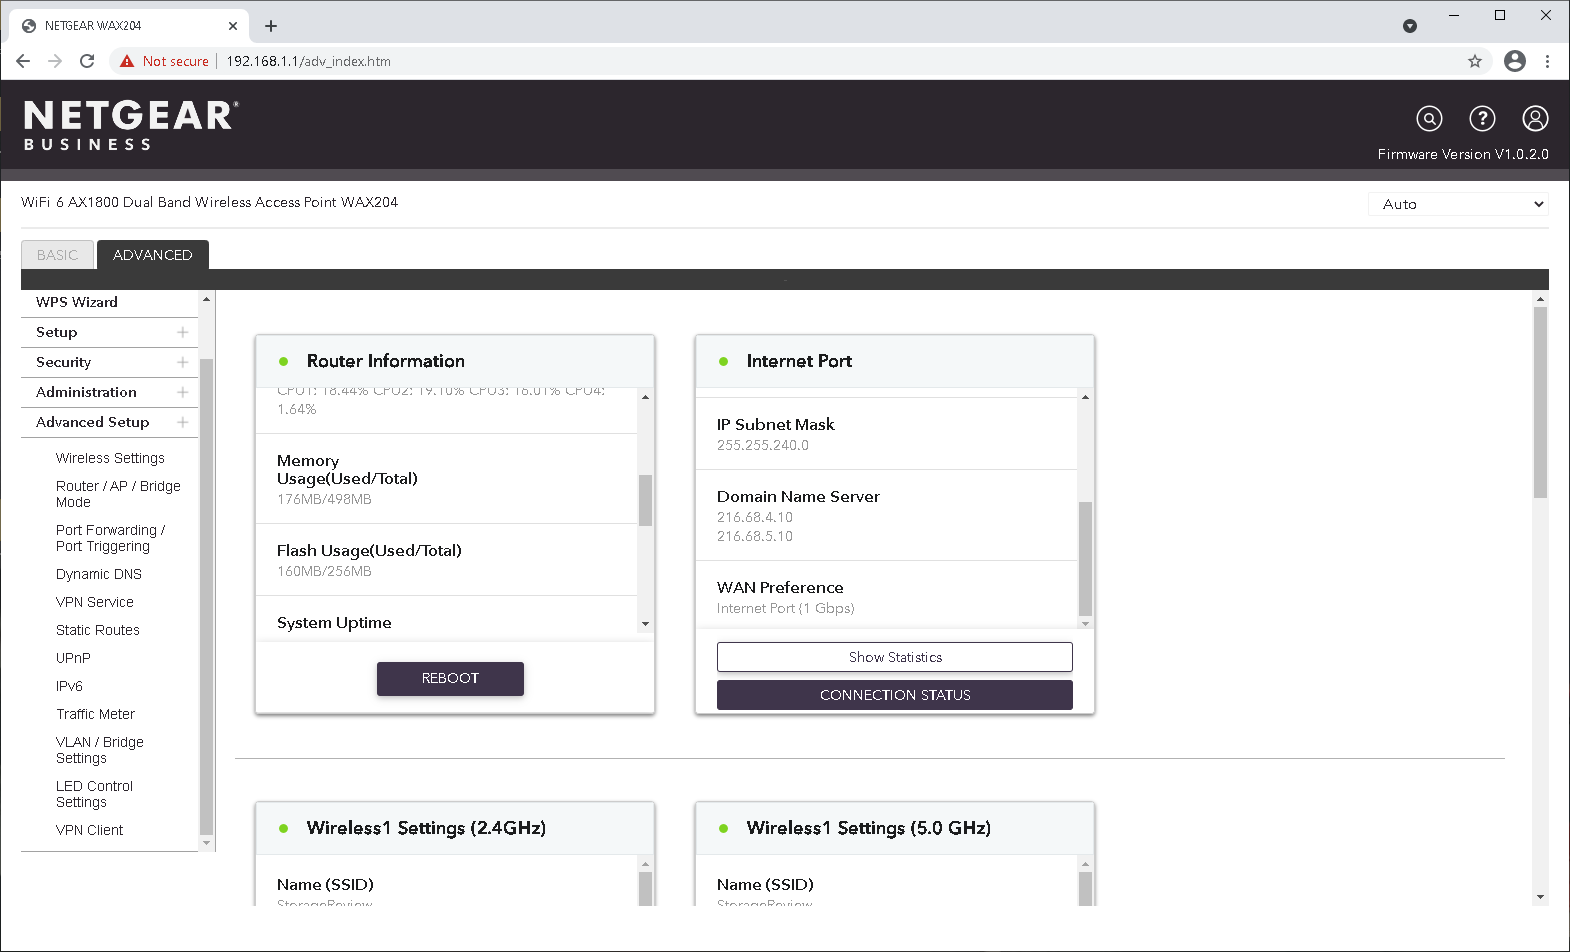Select the ADVANCED tab
1570x952 pixels.
click(x=152, y=255)
